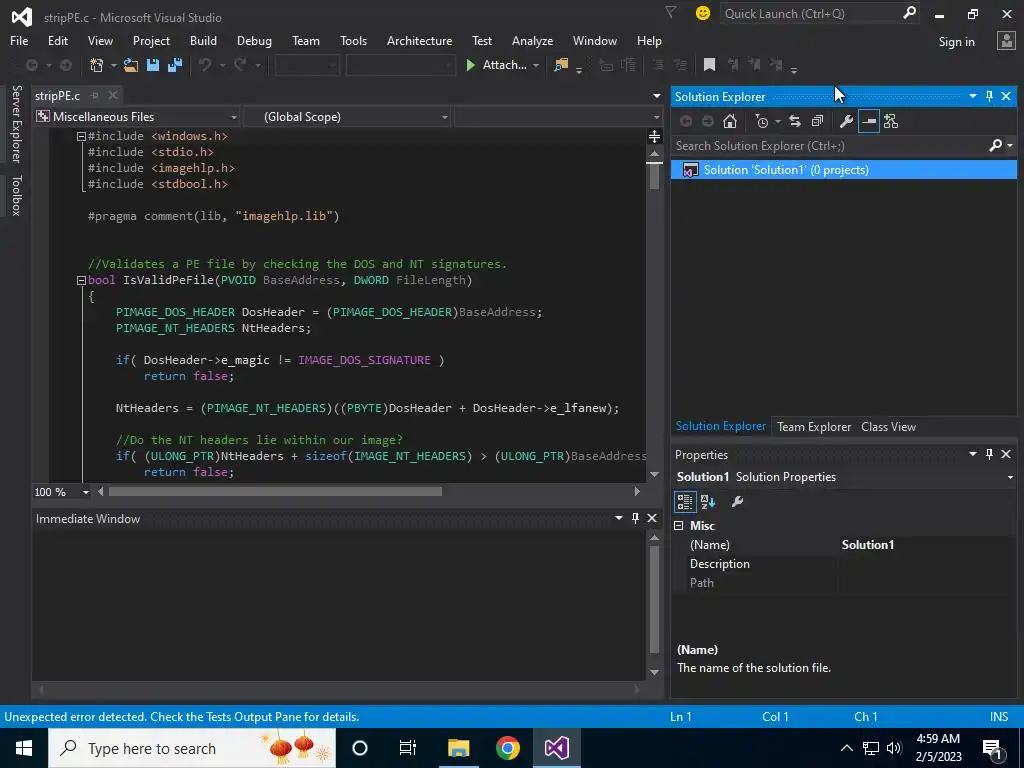The height and width of the screenshot is (768, 1024).
Task: Open the Toolbox side tab
Action: pos(16,195)
